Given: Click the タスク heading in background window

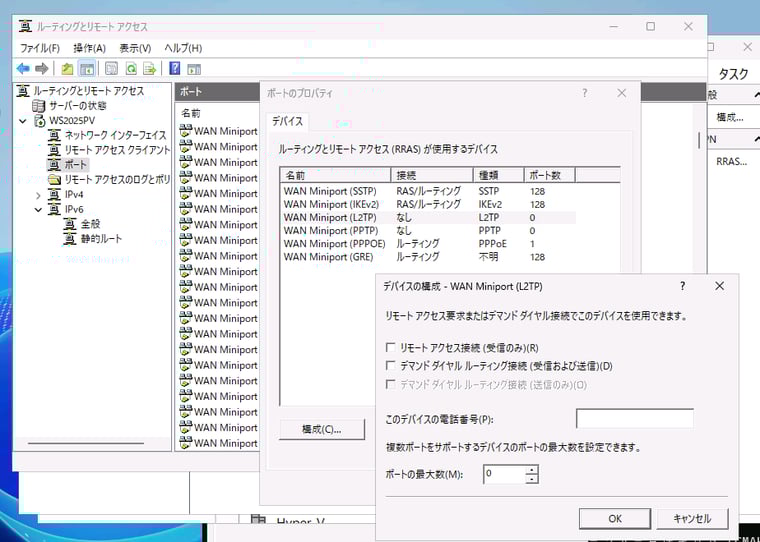Looking at the screenshot, I should (x=733, y=74).
